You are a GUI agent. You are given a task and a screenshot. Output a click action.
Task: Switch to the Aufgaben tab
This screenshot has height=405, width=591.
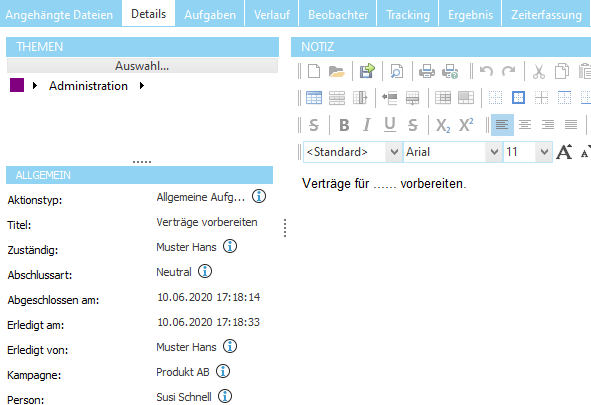coord(210,14)
